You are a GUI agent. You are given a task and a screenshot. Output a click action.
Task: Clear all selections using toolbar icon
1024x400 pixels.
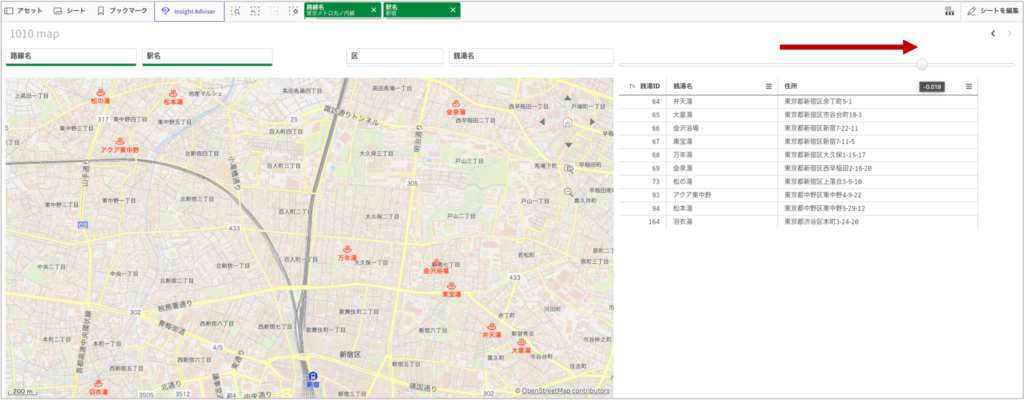click(293, 10)
